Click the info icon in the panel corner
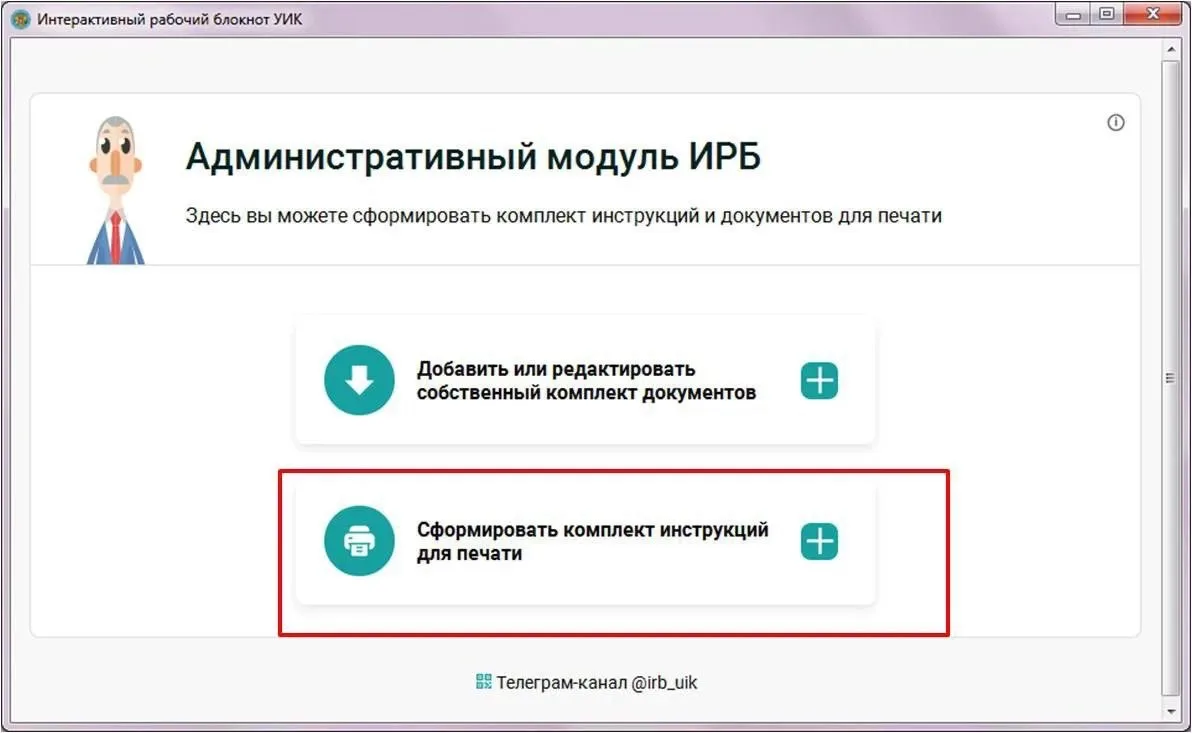This screenshot has height=733, width=1192. tap(1115, 122)
